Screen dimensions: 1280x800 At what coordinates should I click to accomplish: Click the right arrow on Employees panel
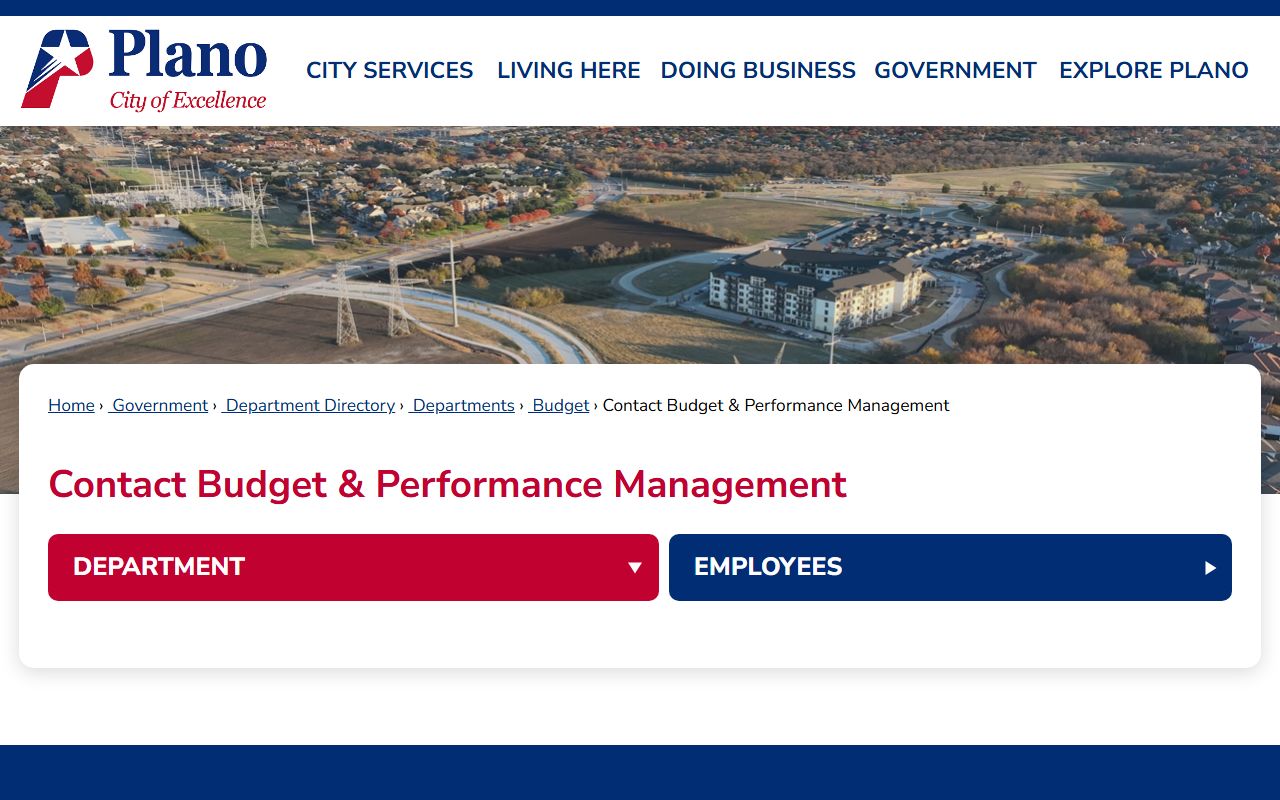1210,568
